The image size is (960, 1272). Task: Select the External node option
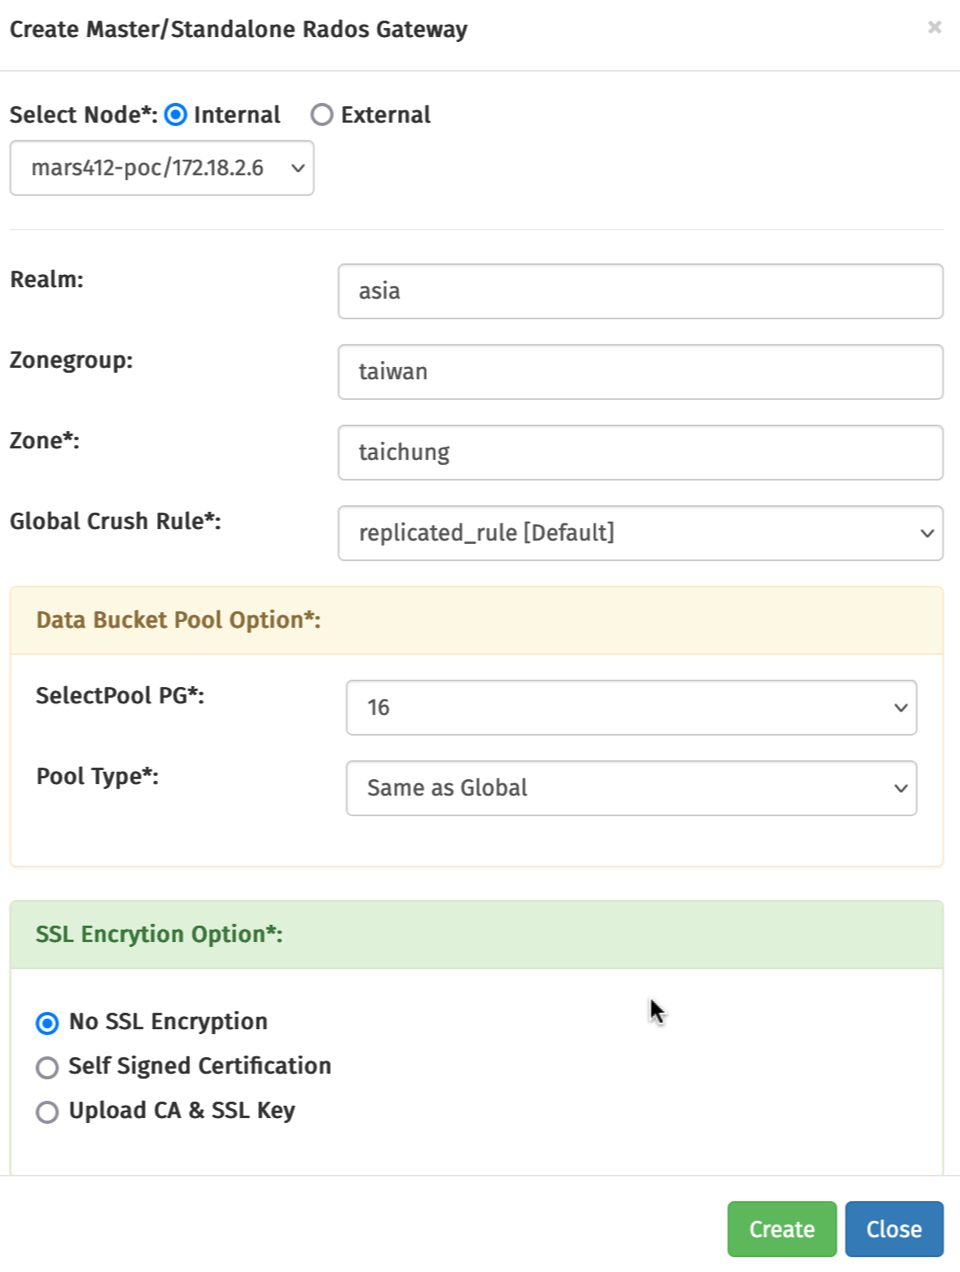(322, 115)
